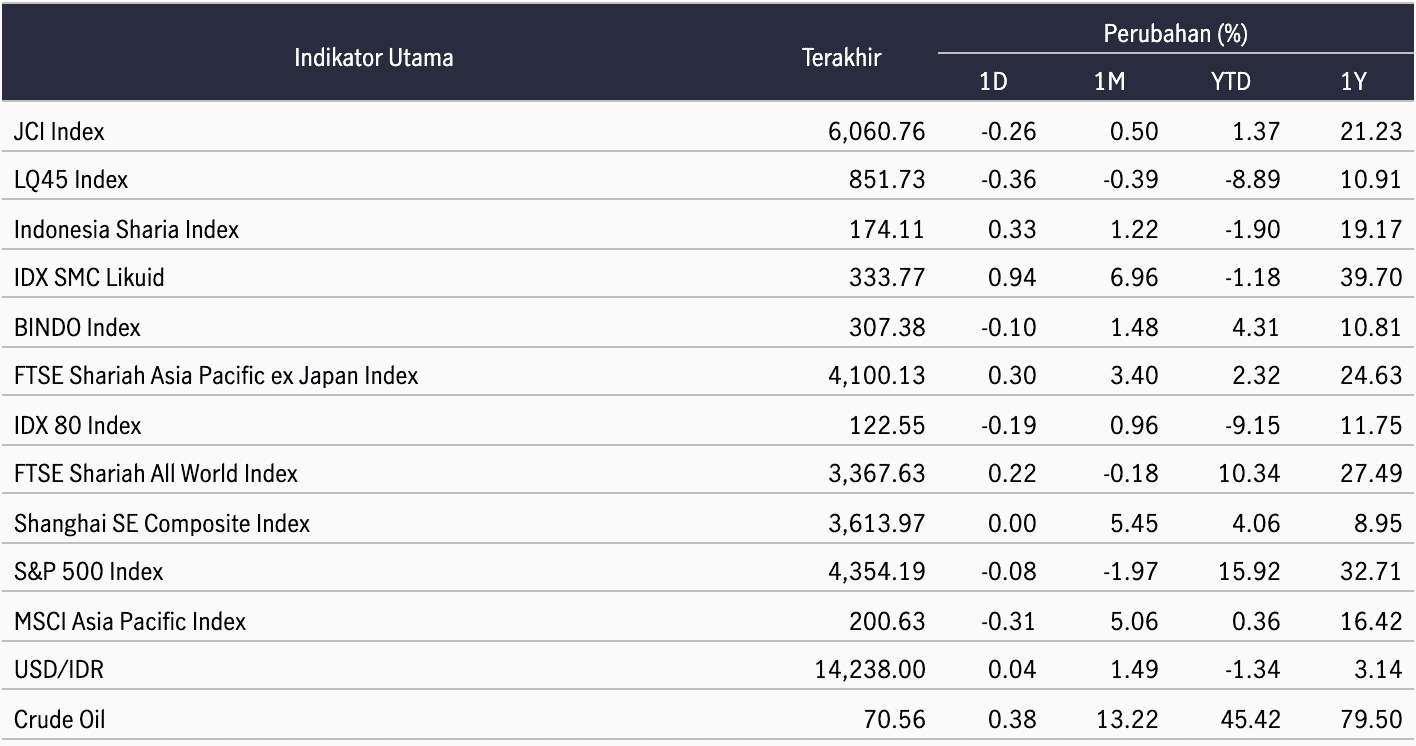The height and width of the screenshot is (746, 1416).
Task: Select the IDX 80 Index label
Action: [78, 425]
